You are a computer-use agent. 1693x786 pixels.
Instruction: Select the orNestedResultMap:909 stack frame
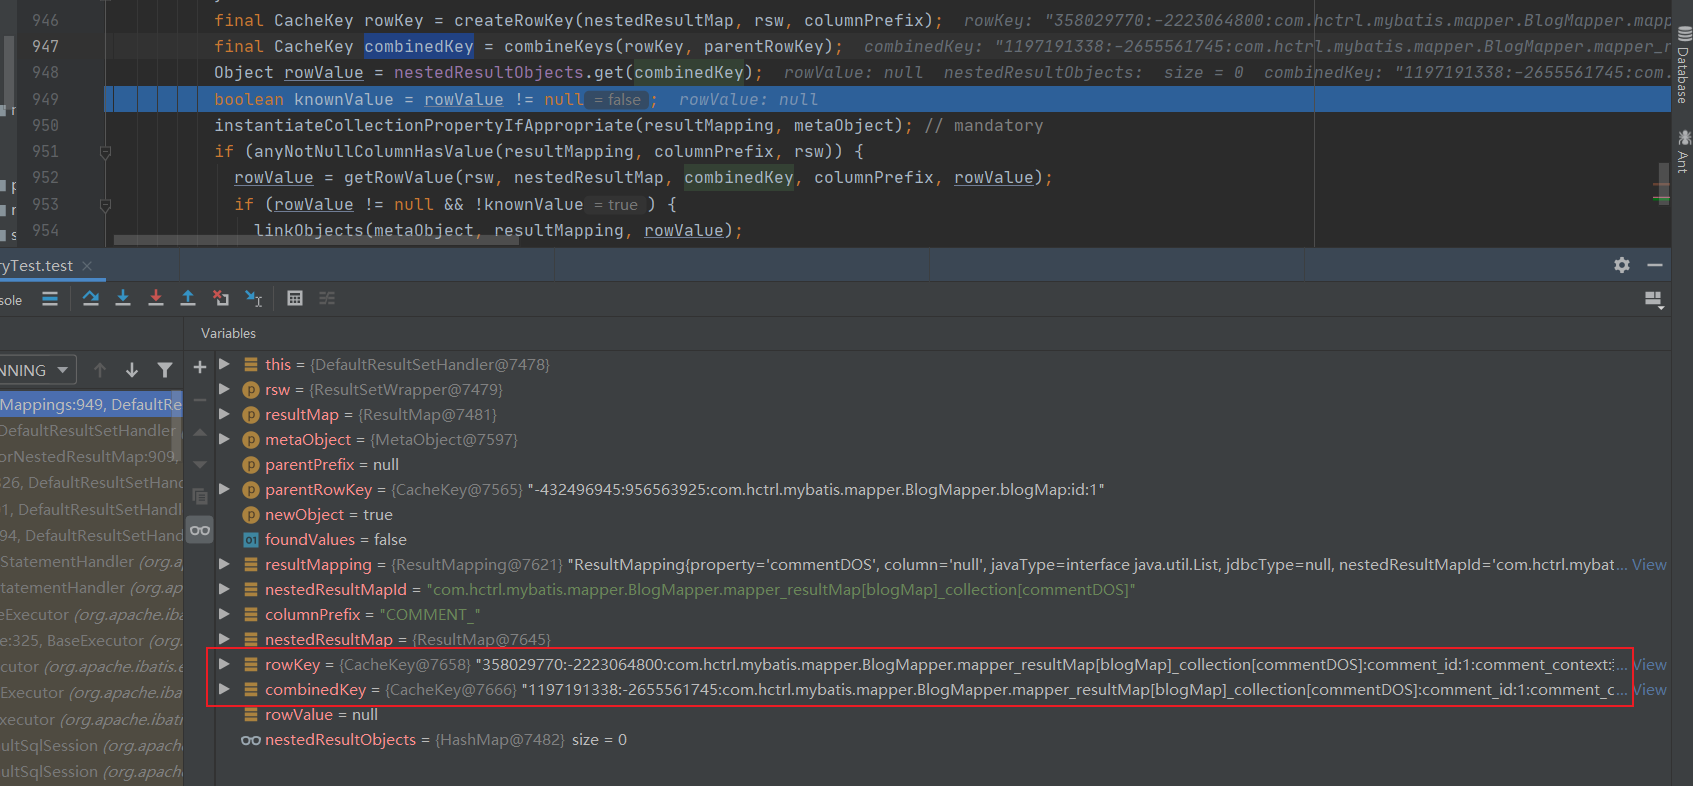[x=91, y=456]
